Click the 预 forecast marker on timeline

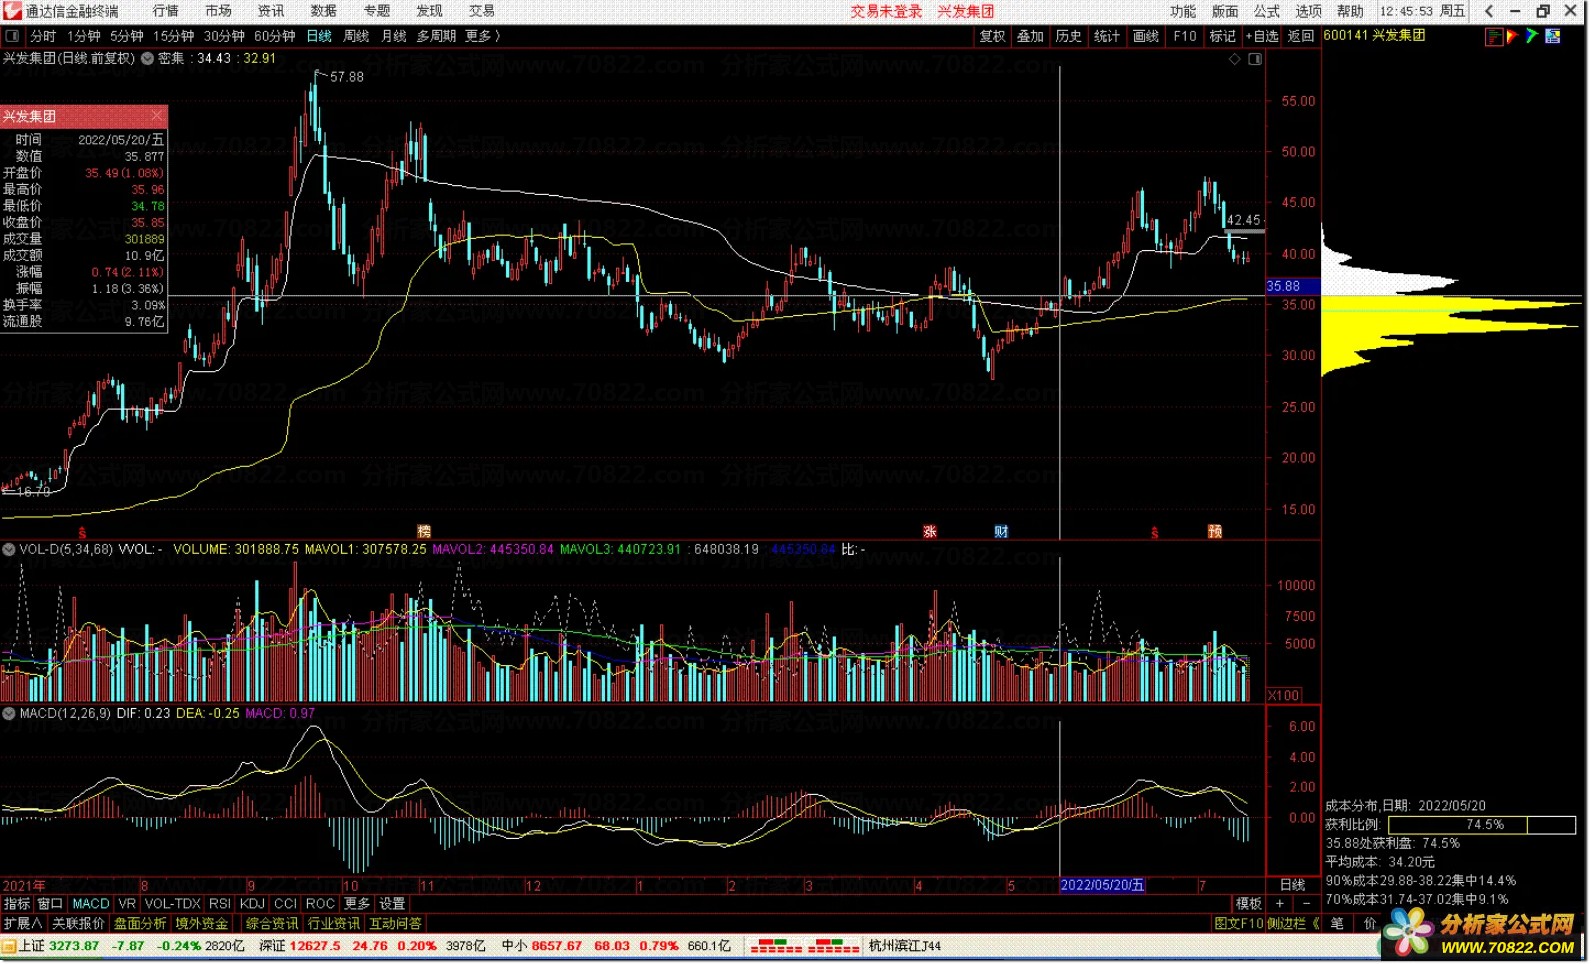1215,532
